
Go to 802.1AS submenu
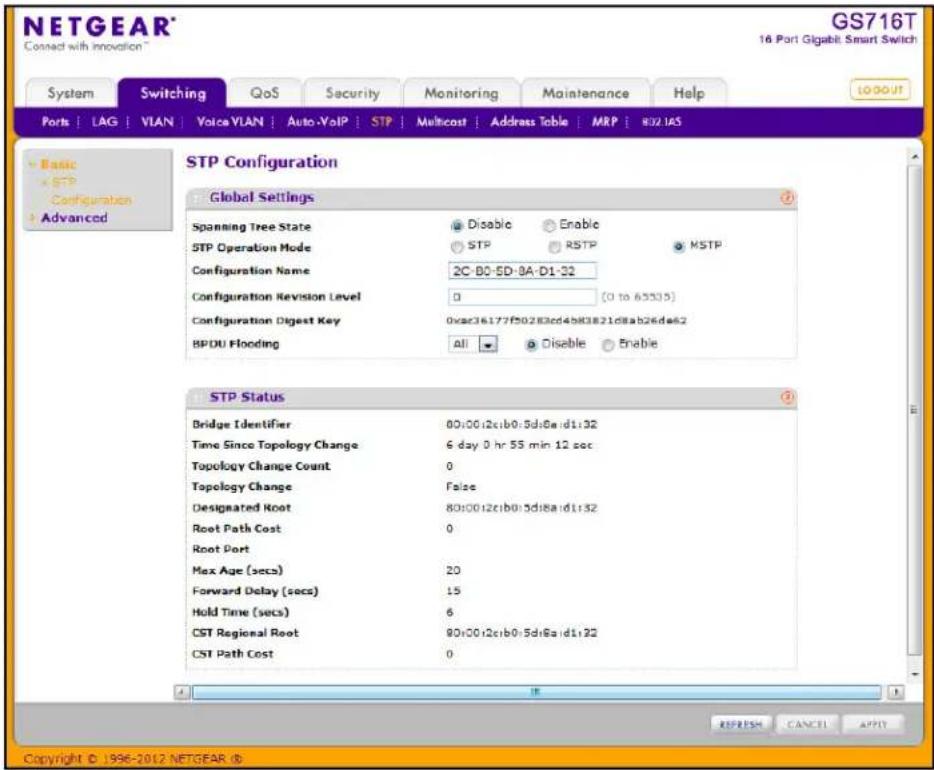pyautogui.click(x=661, y=121)
